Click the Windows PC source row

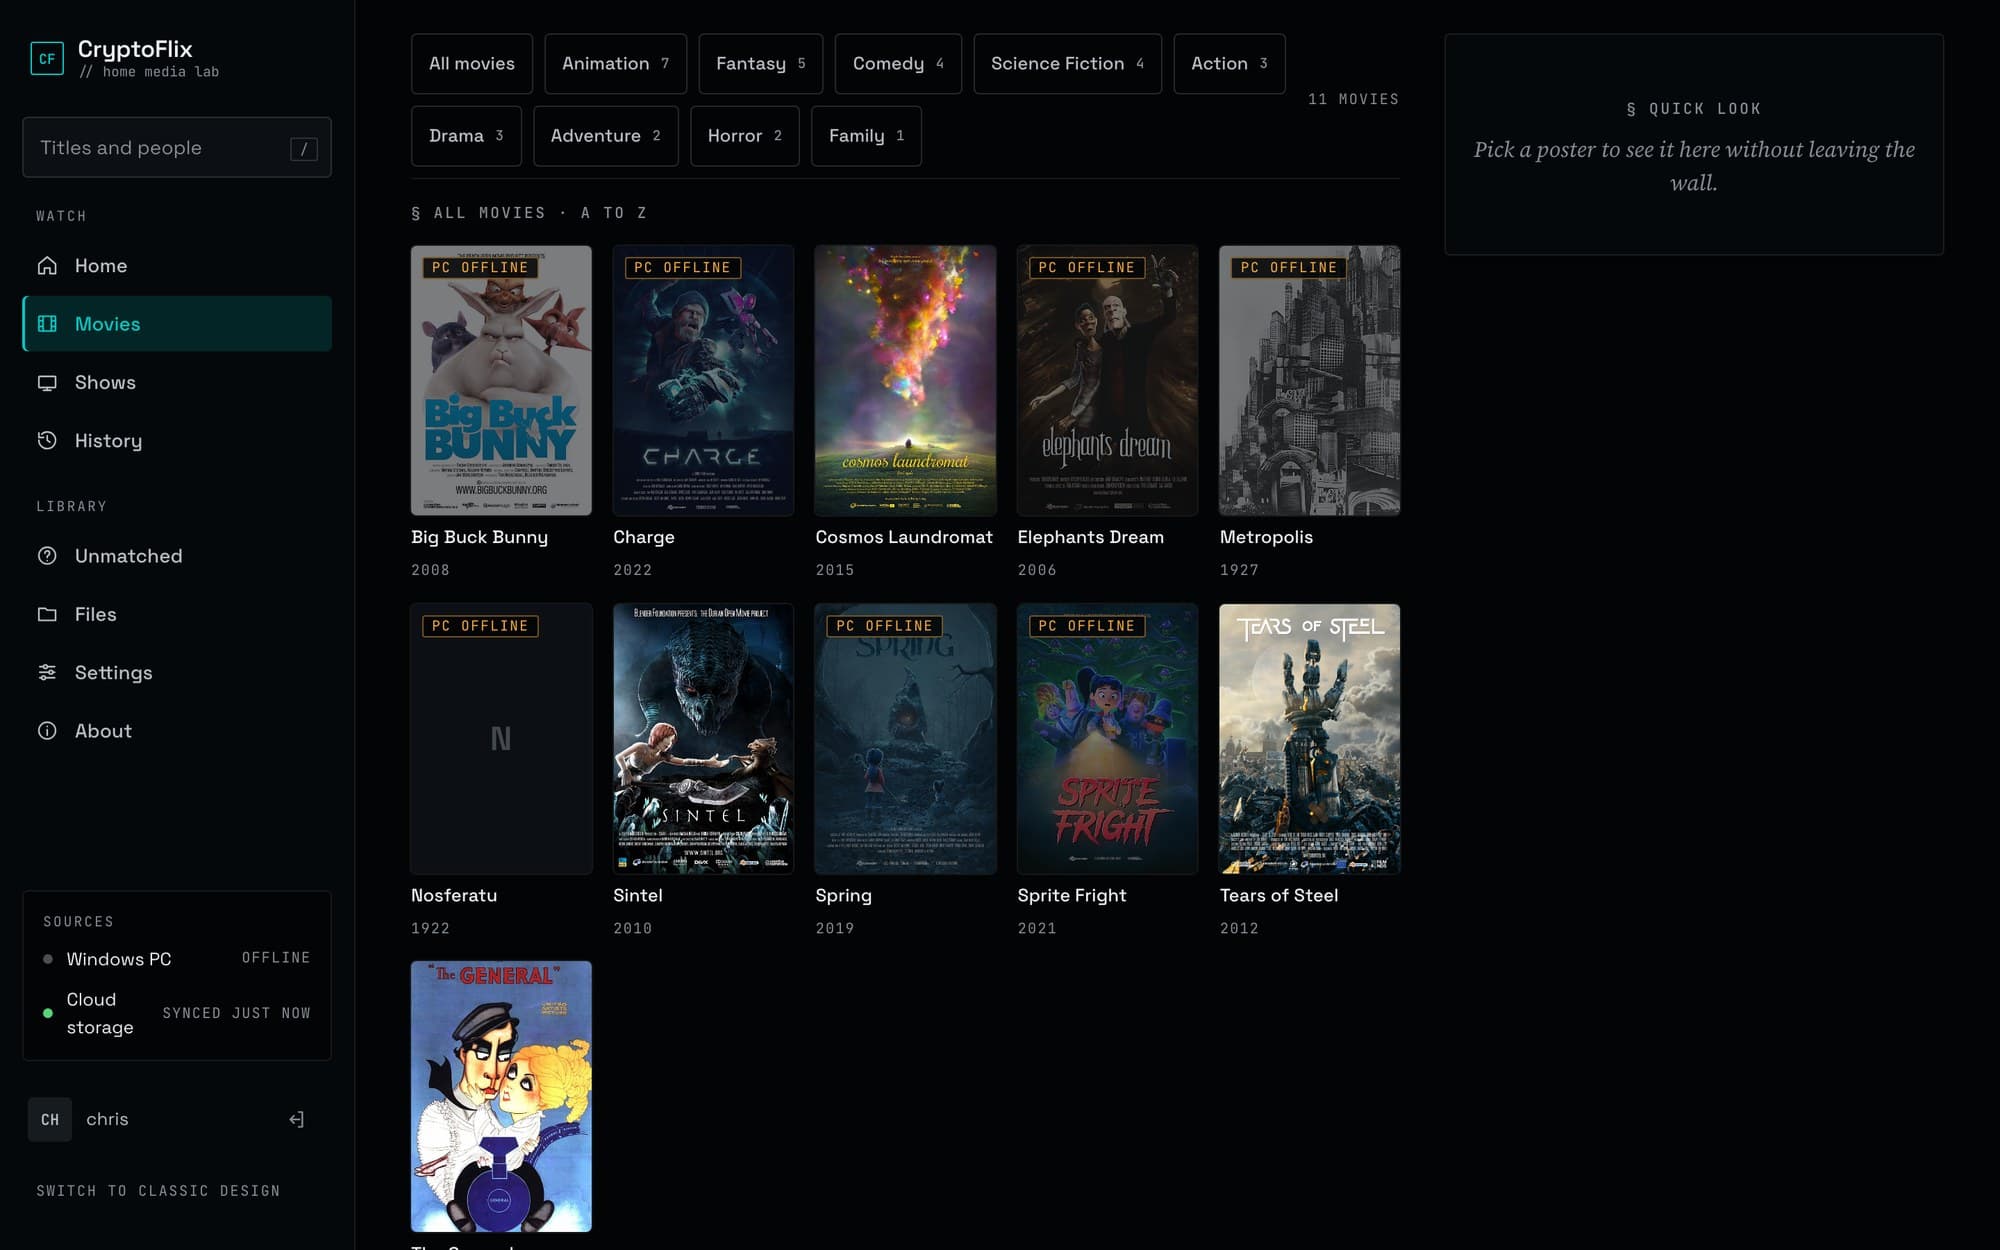177,958
